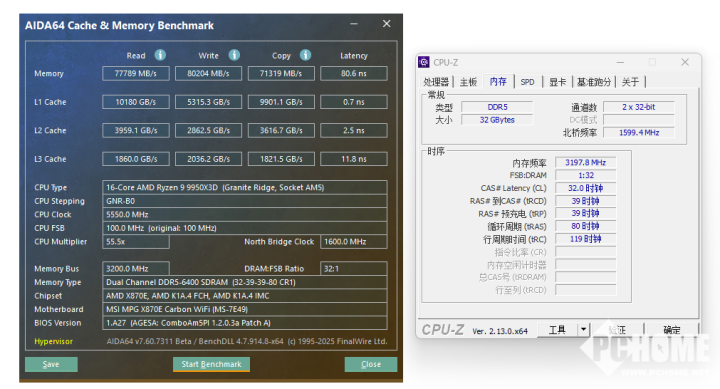
Task: Click the CPU FSB field 100.0 MHz
Action: tap(244, 228)
